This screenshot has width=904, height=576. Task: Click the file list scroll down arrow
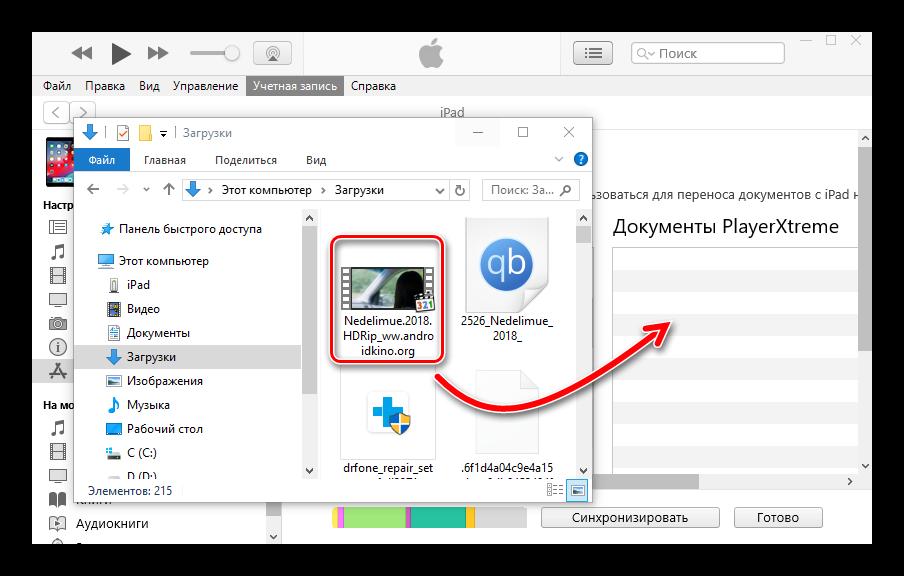[x=583, y=470]
